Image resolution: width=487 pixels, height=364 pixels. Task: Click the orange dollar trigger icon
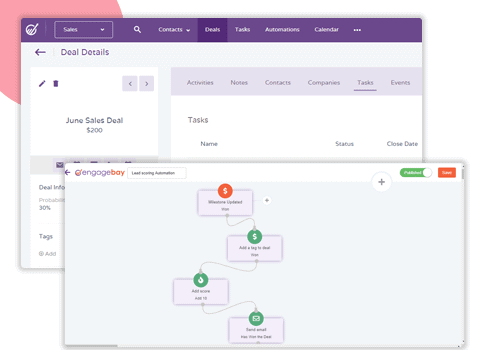click(225, 191)
